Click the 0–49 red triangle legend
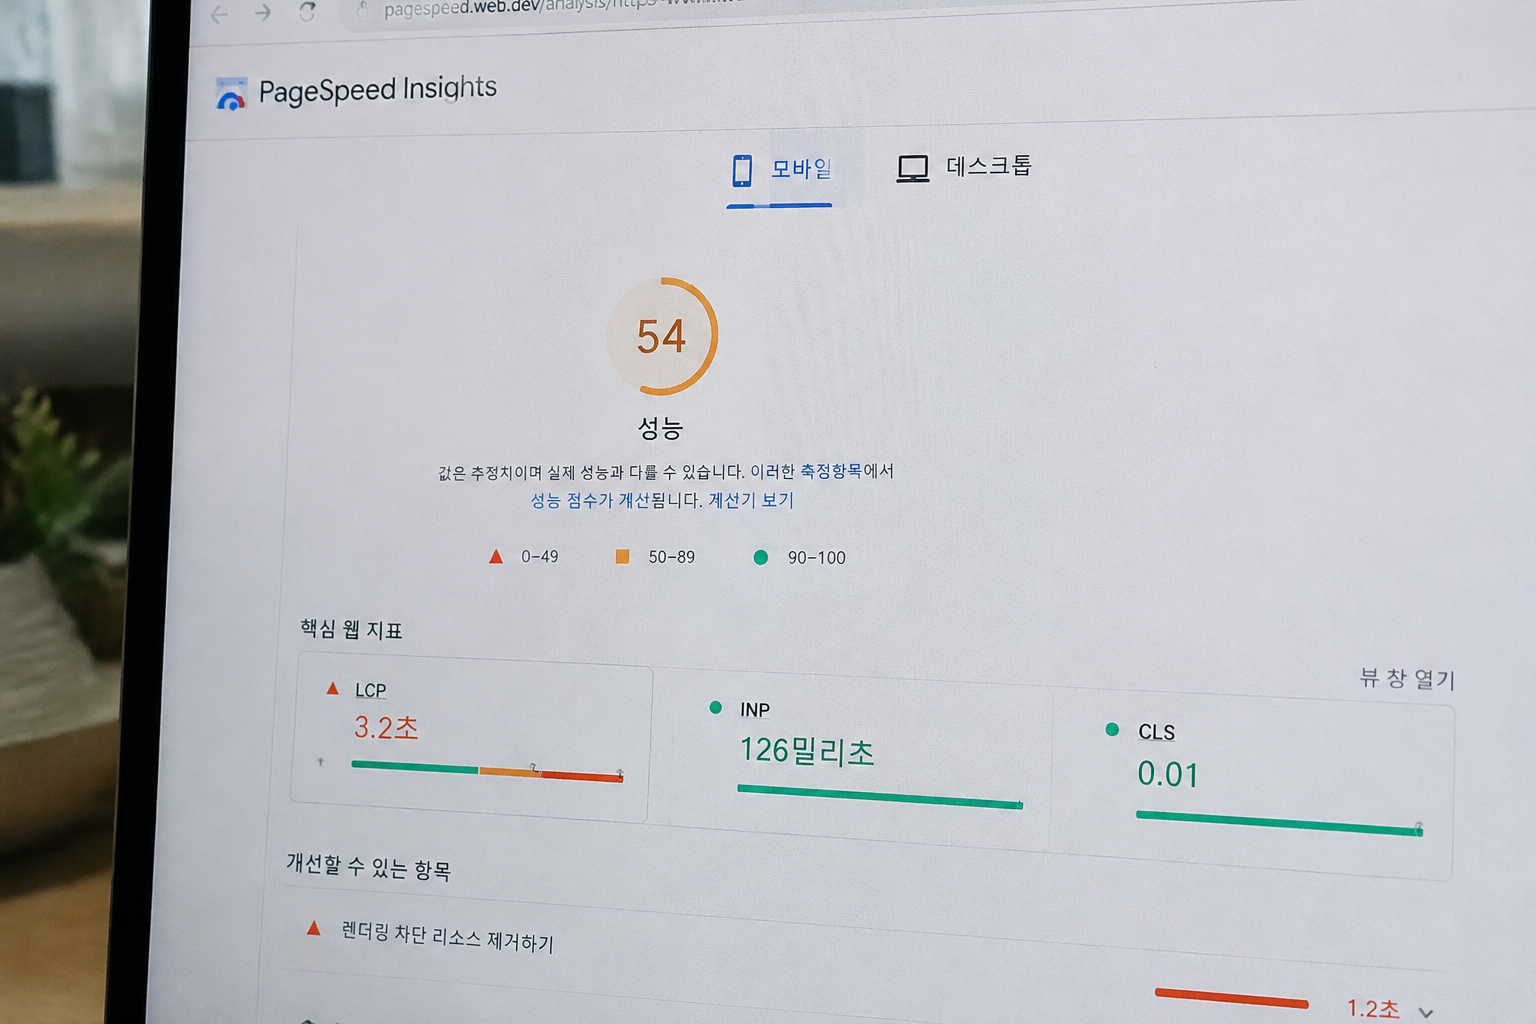 496,556
